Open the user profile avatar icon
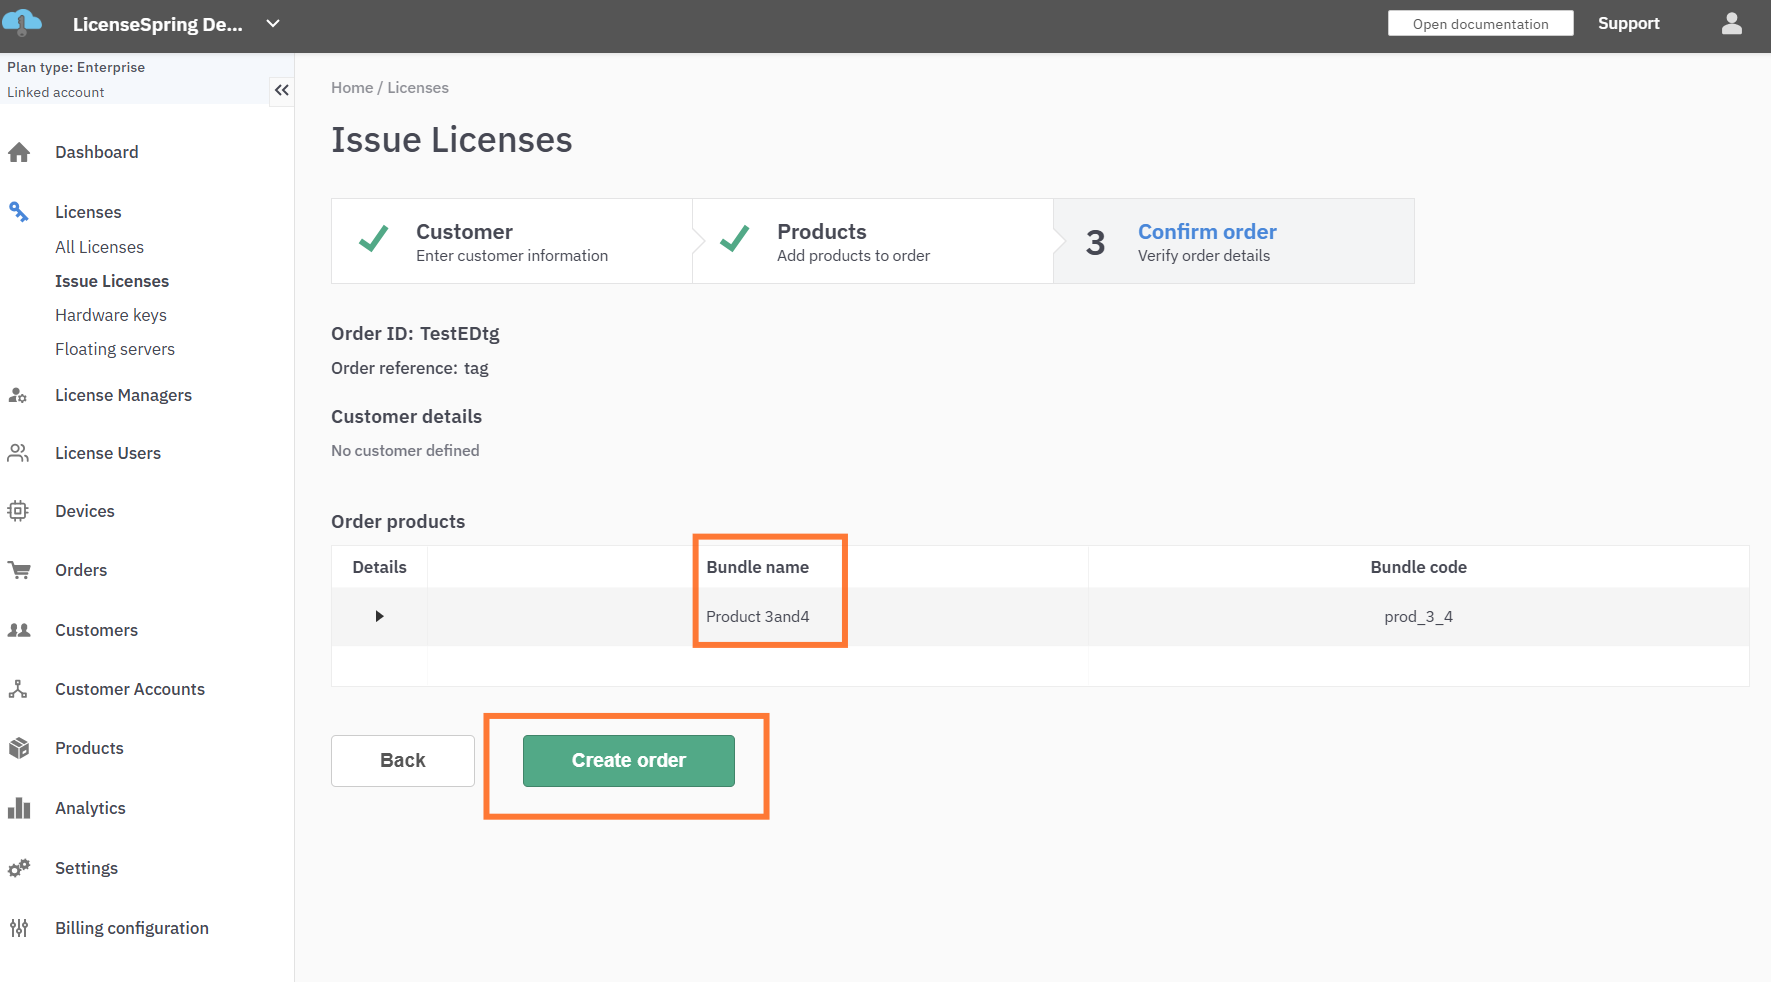The image size is (1771, 982). click(x=1731, y=24)
